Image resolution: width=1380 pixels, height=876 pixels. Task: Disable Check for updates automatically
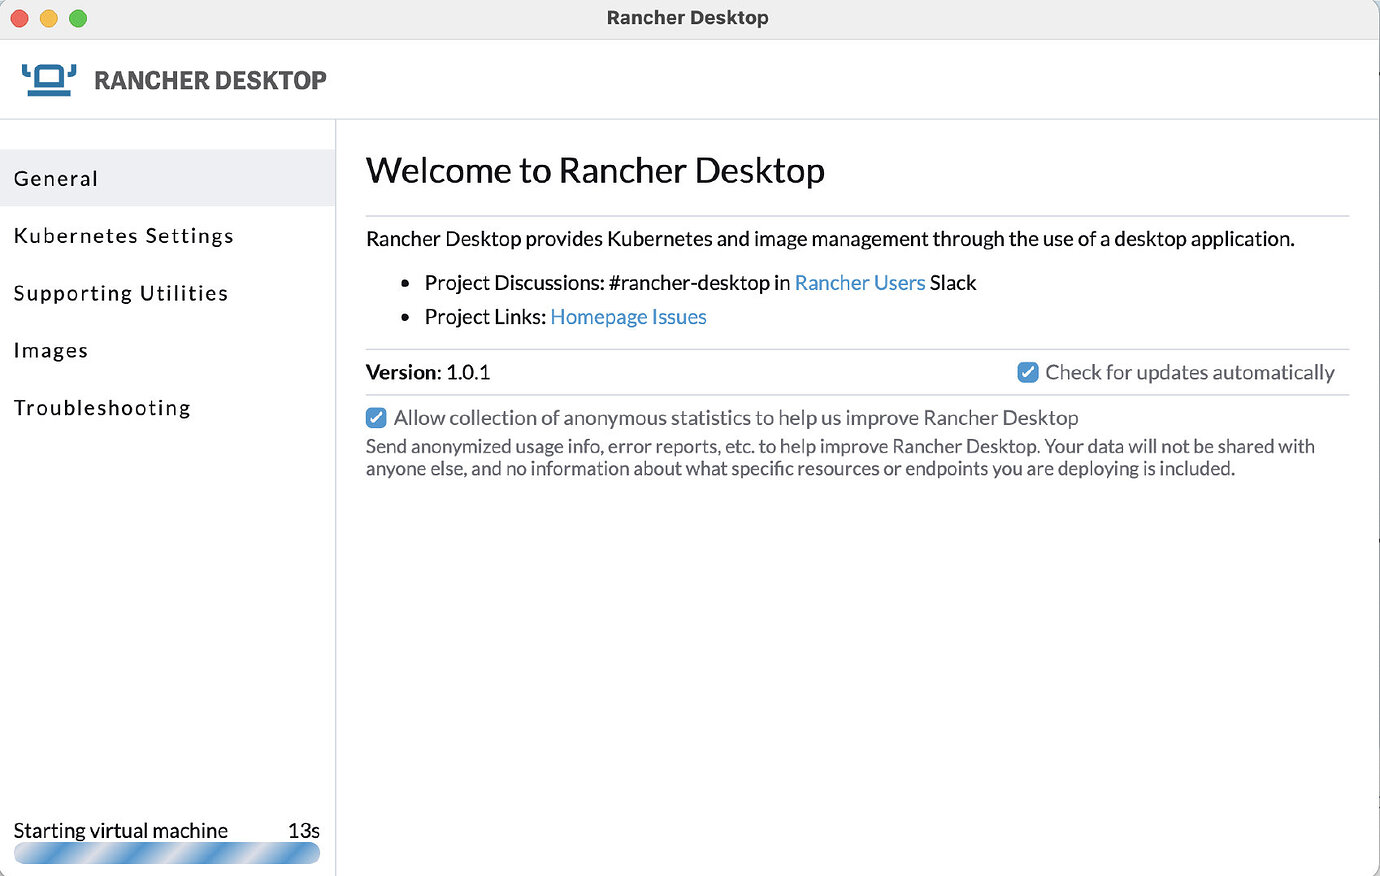pos(1027,371)
